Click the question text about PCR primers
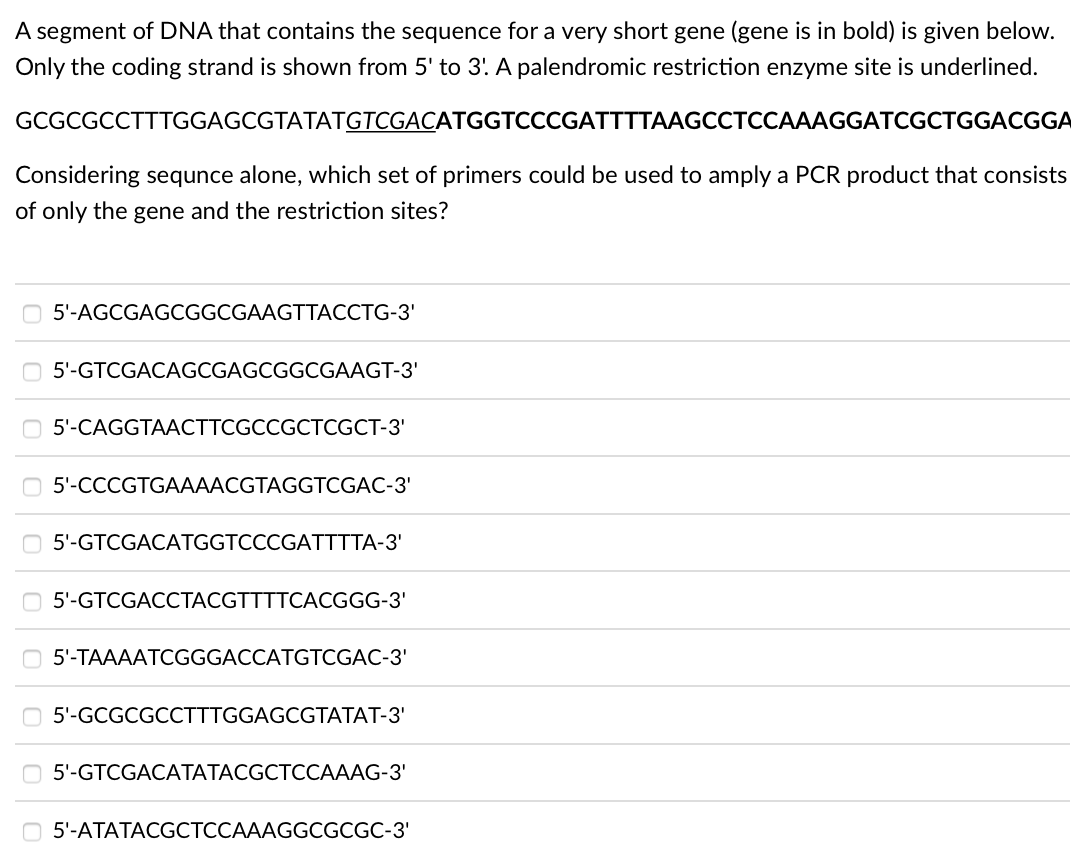Image resolution: width=1086 pixels, height=862 pixels. (x=541, y=192)
